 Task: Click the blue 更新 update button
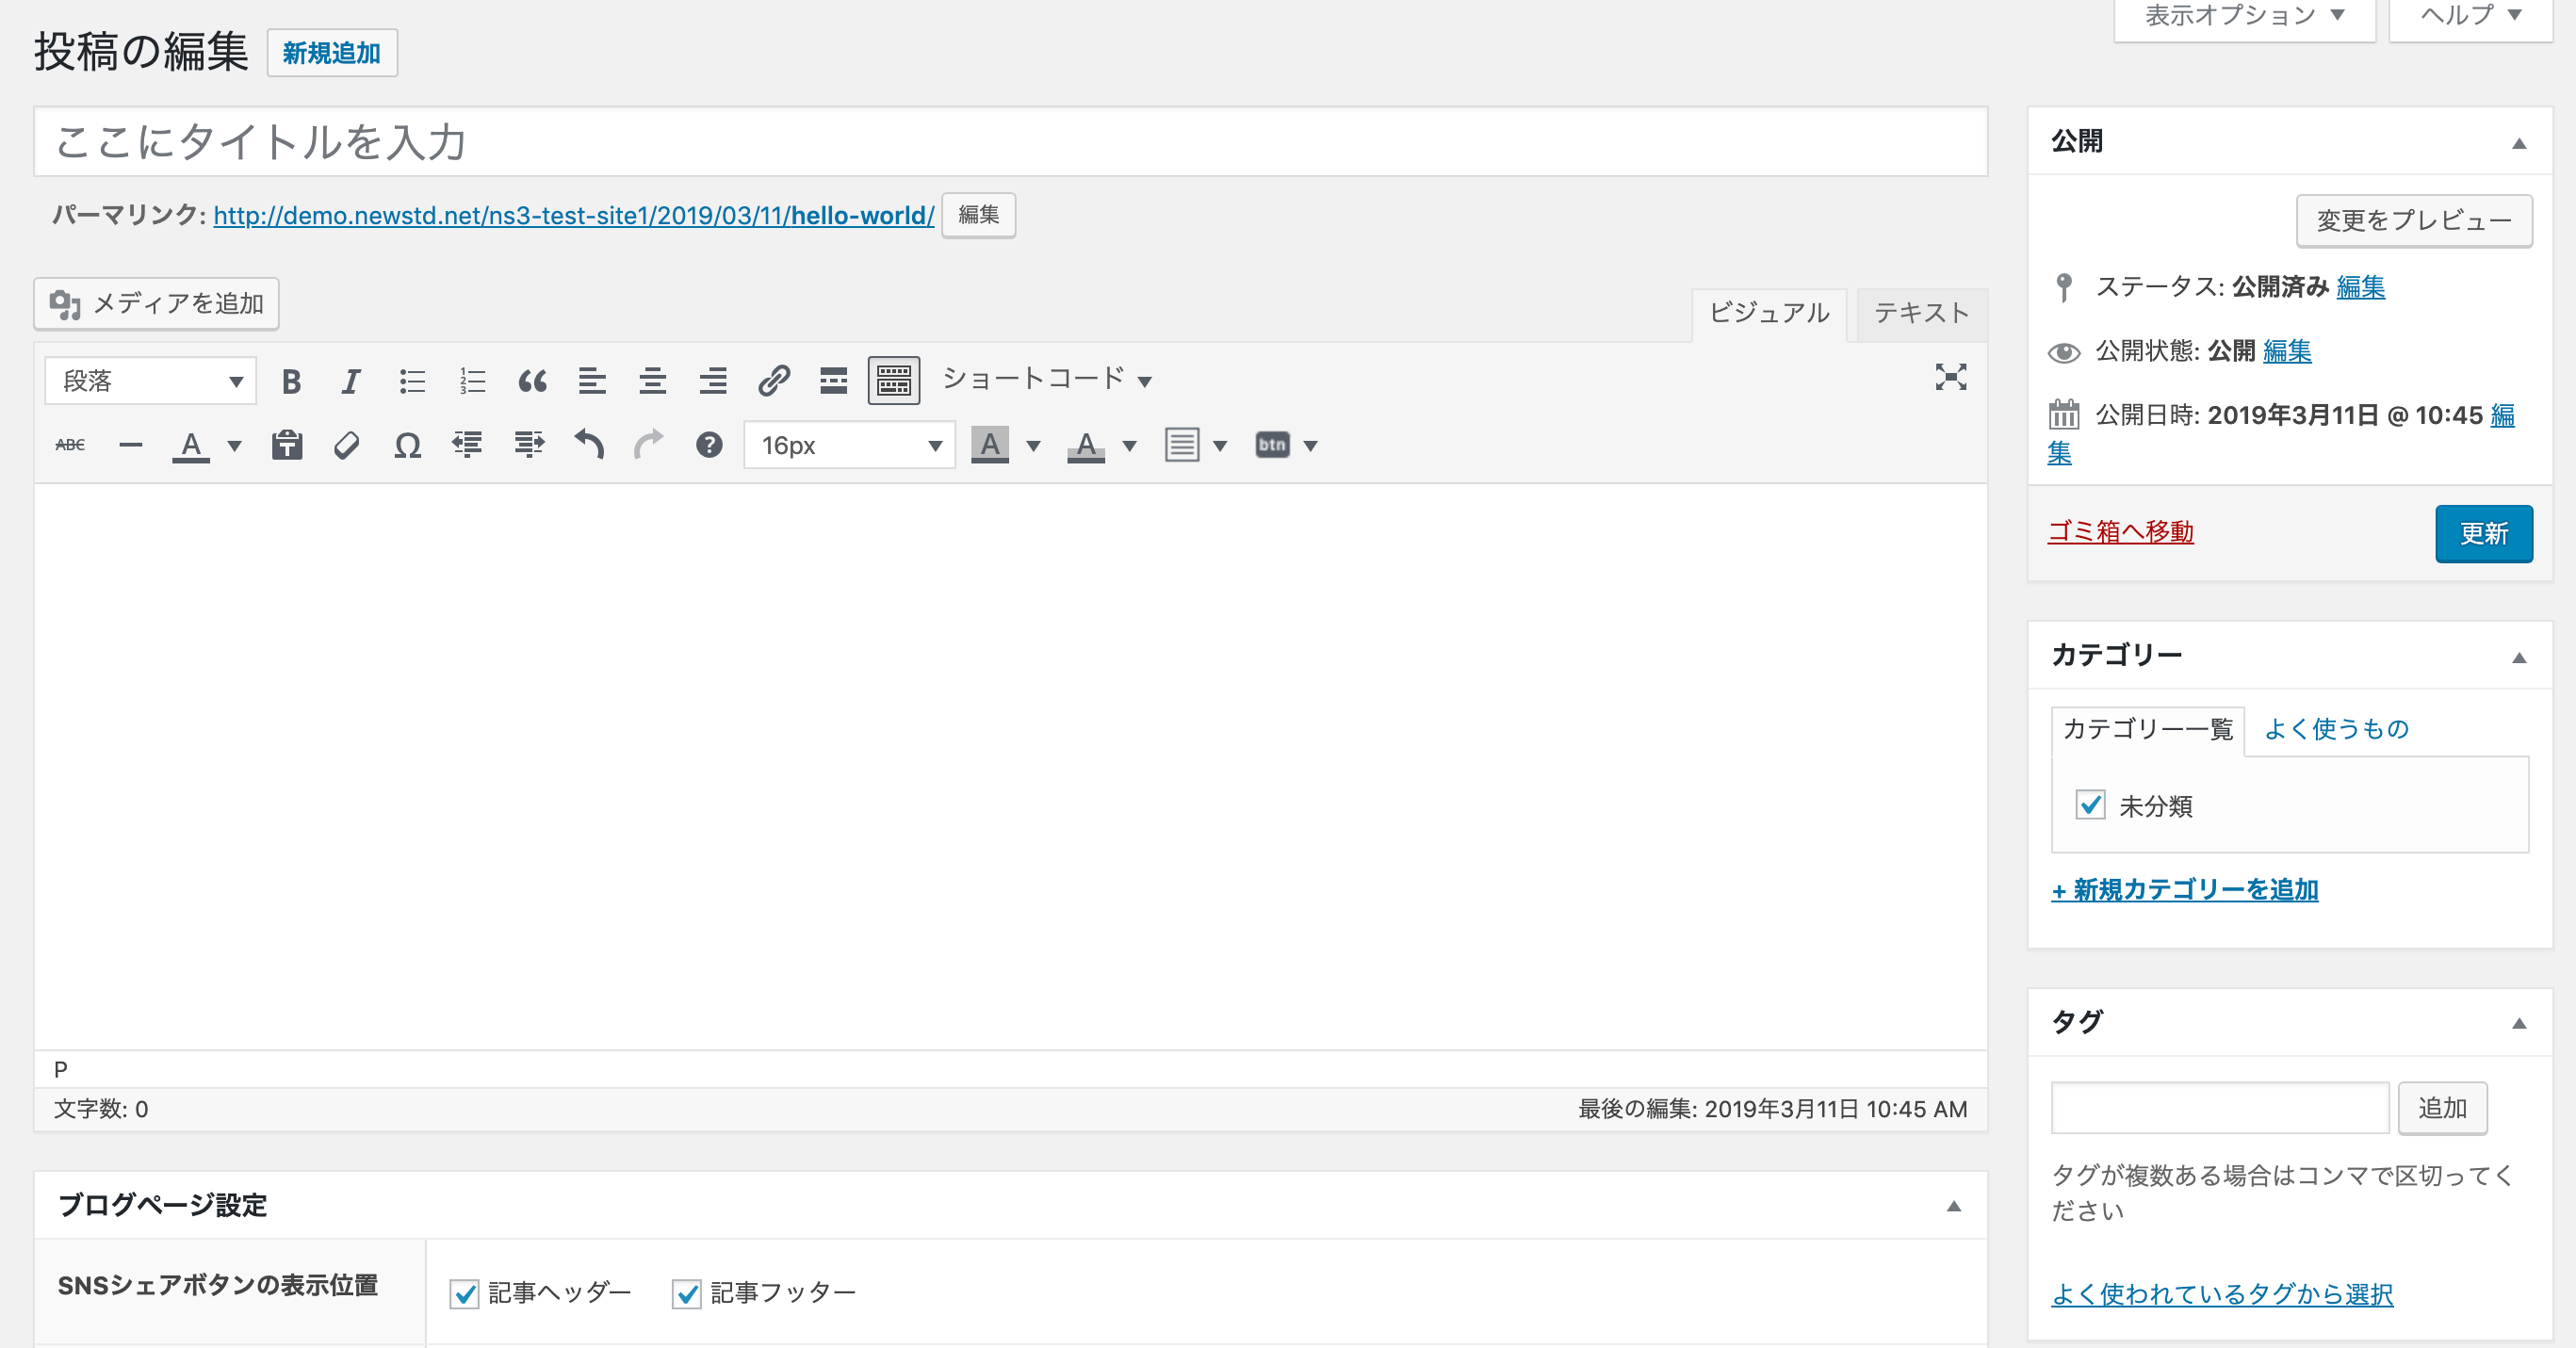[x=2483, y=534]
